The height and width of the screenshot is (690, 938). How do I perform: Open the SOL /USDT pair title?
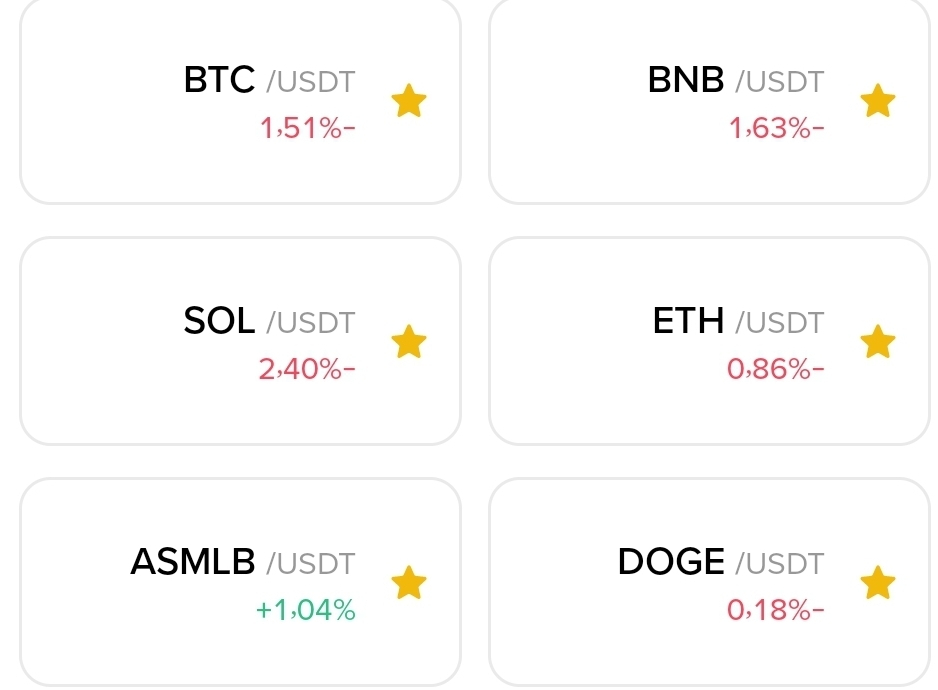click(x=270, y=321)
